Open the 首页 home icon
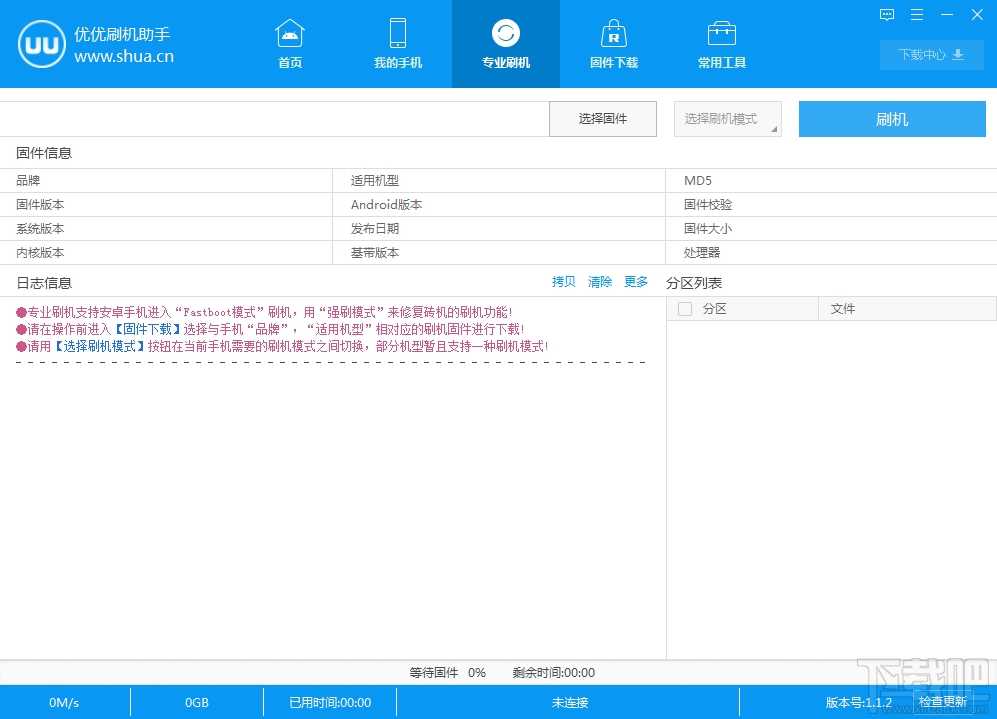The width and height of the screenshot is (997, 719). 290,34
